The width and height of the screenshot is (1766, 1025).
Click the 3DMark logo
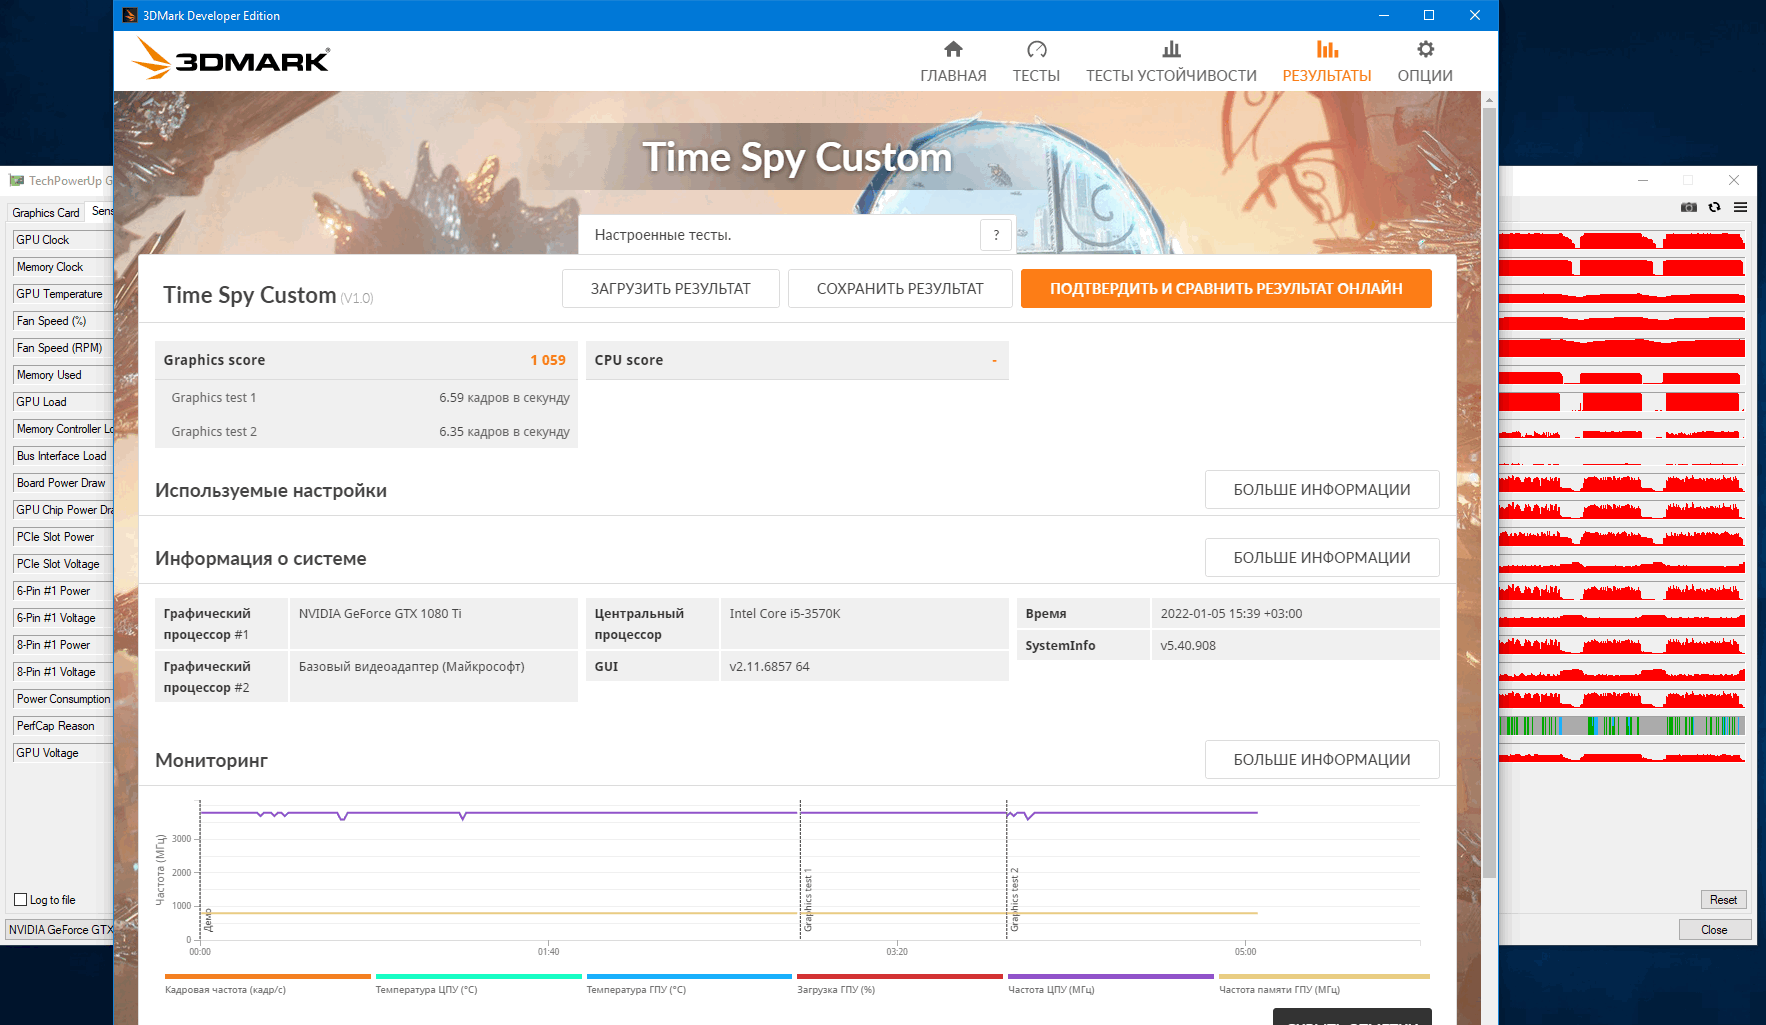click(x=231, y=58)
